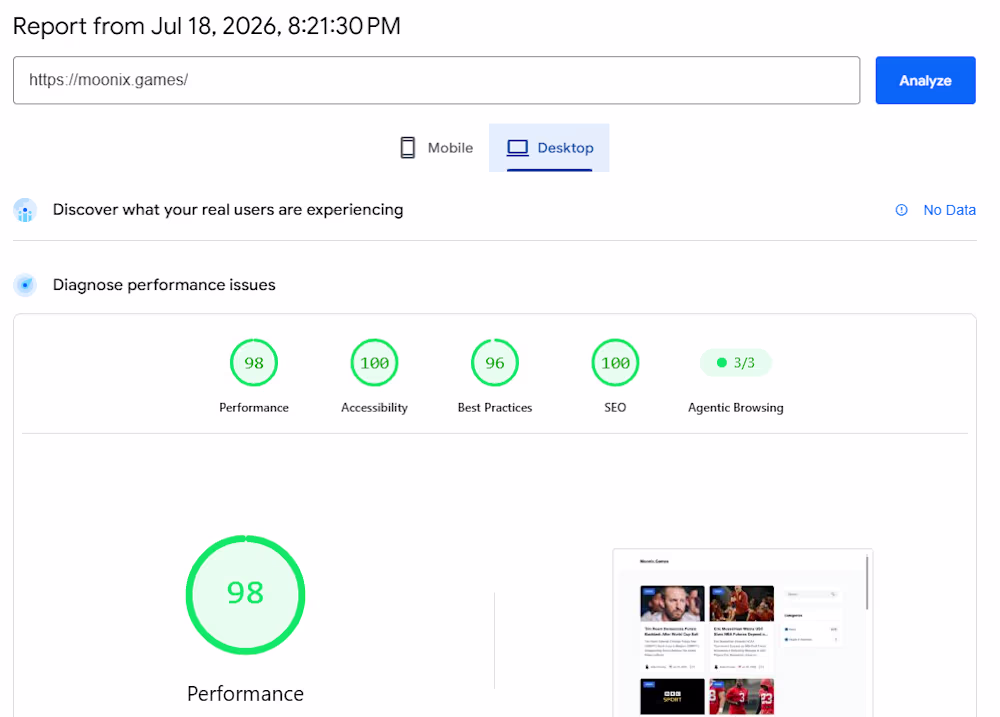Click the real users experience section icon
Image resolution: width=1000 pixels, height=717 pixels.
pyautogui.click(x=26, y=210)
